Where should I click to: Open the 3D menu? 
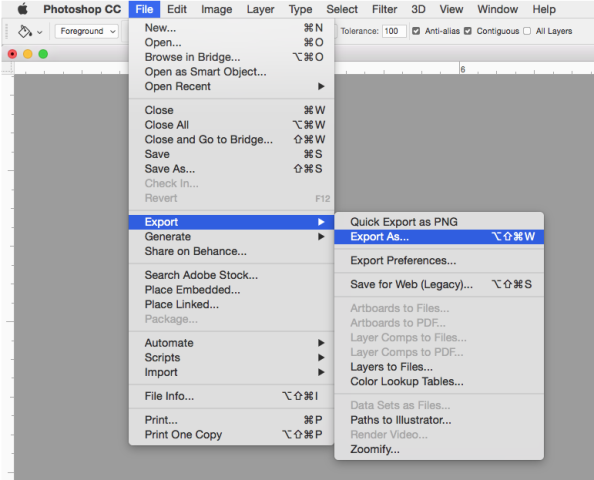[x=419, y=9]
